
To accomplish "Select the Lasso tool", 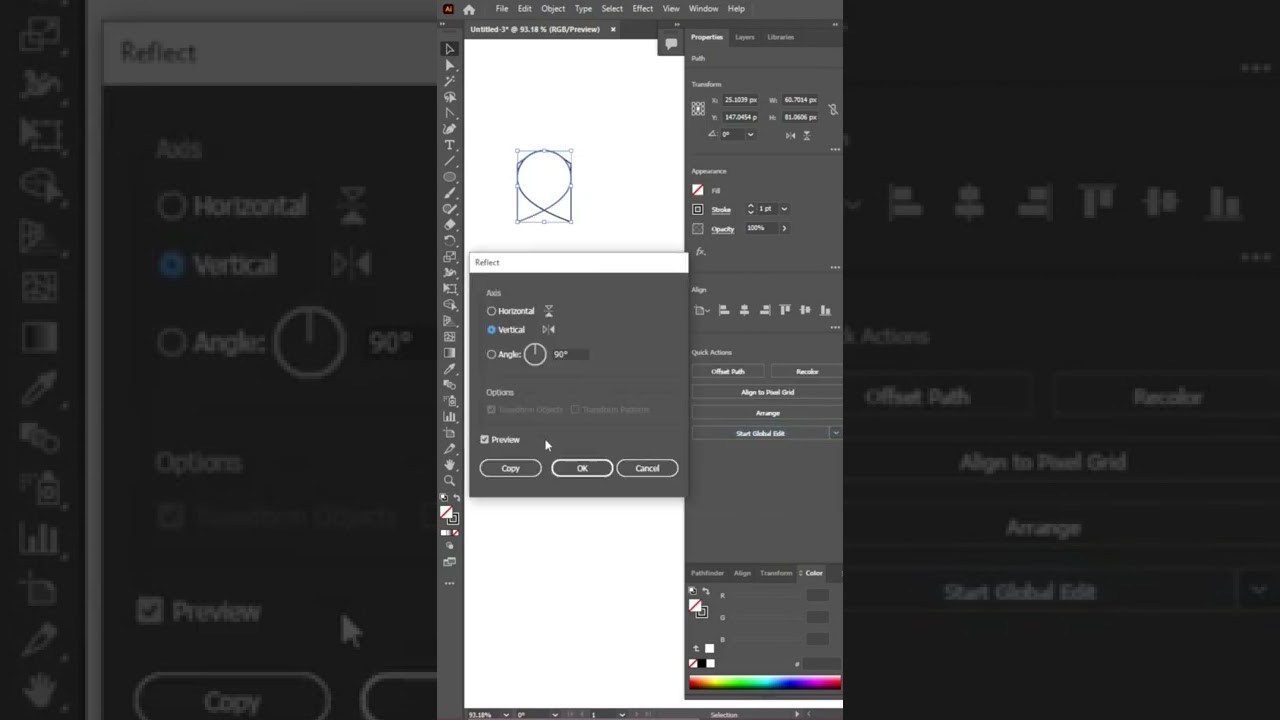I will [x=450, y=97].
